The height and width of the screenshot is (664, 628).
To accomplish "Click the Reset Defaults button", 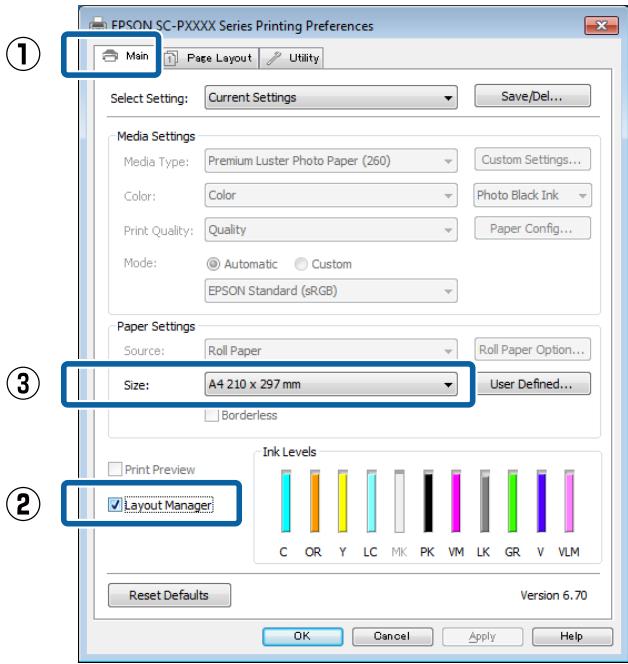I will pos(169,595).
